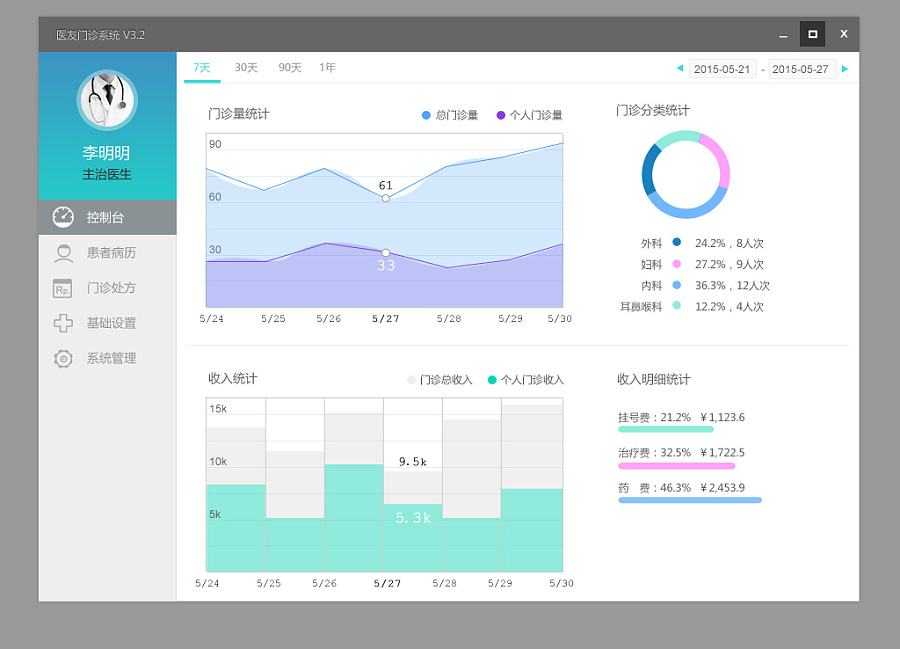Click text 27.2%，9人次
This screenshot has height=649, width=900.
coord(729,265)
